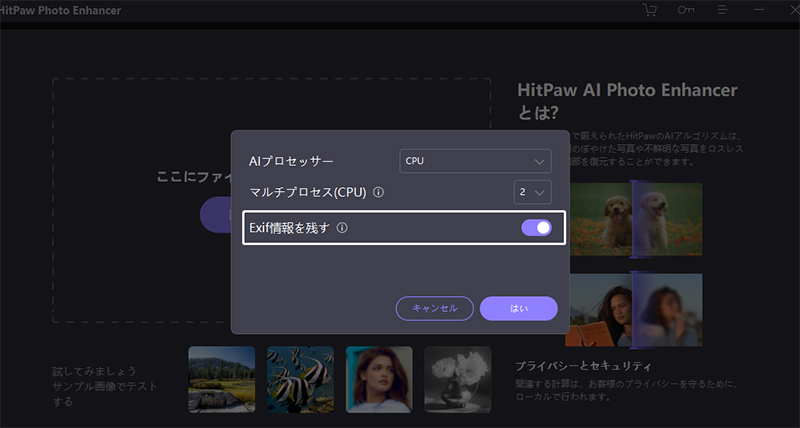
Task: Click the key registration icon
Action: [686, 10]
